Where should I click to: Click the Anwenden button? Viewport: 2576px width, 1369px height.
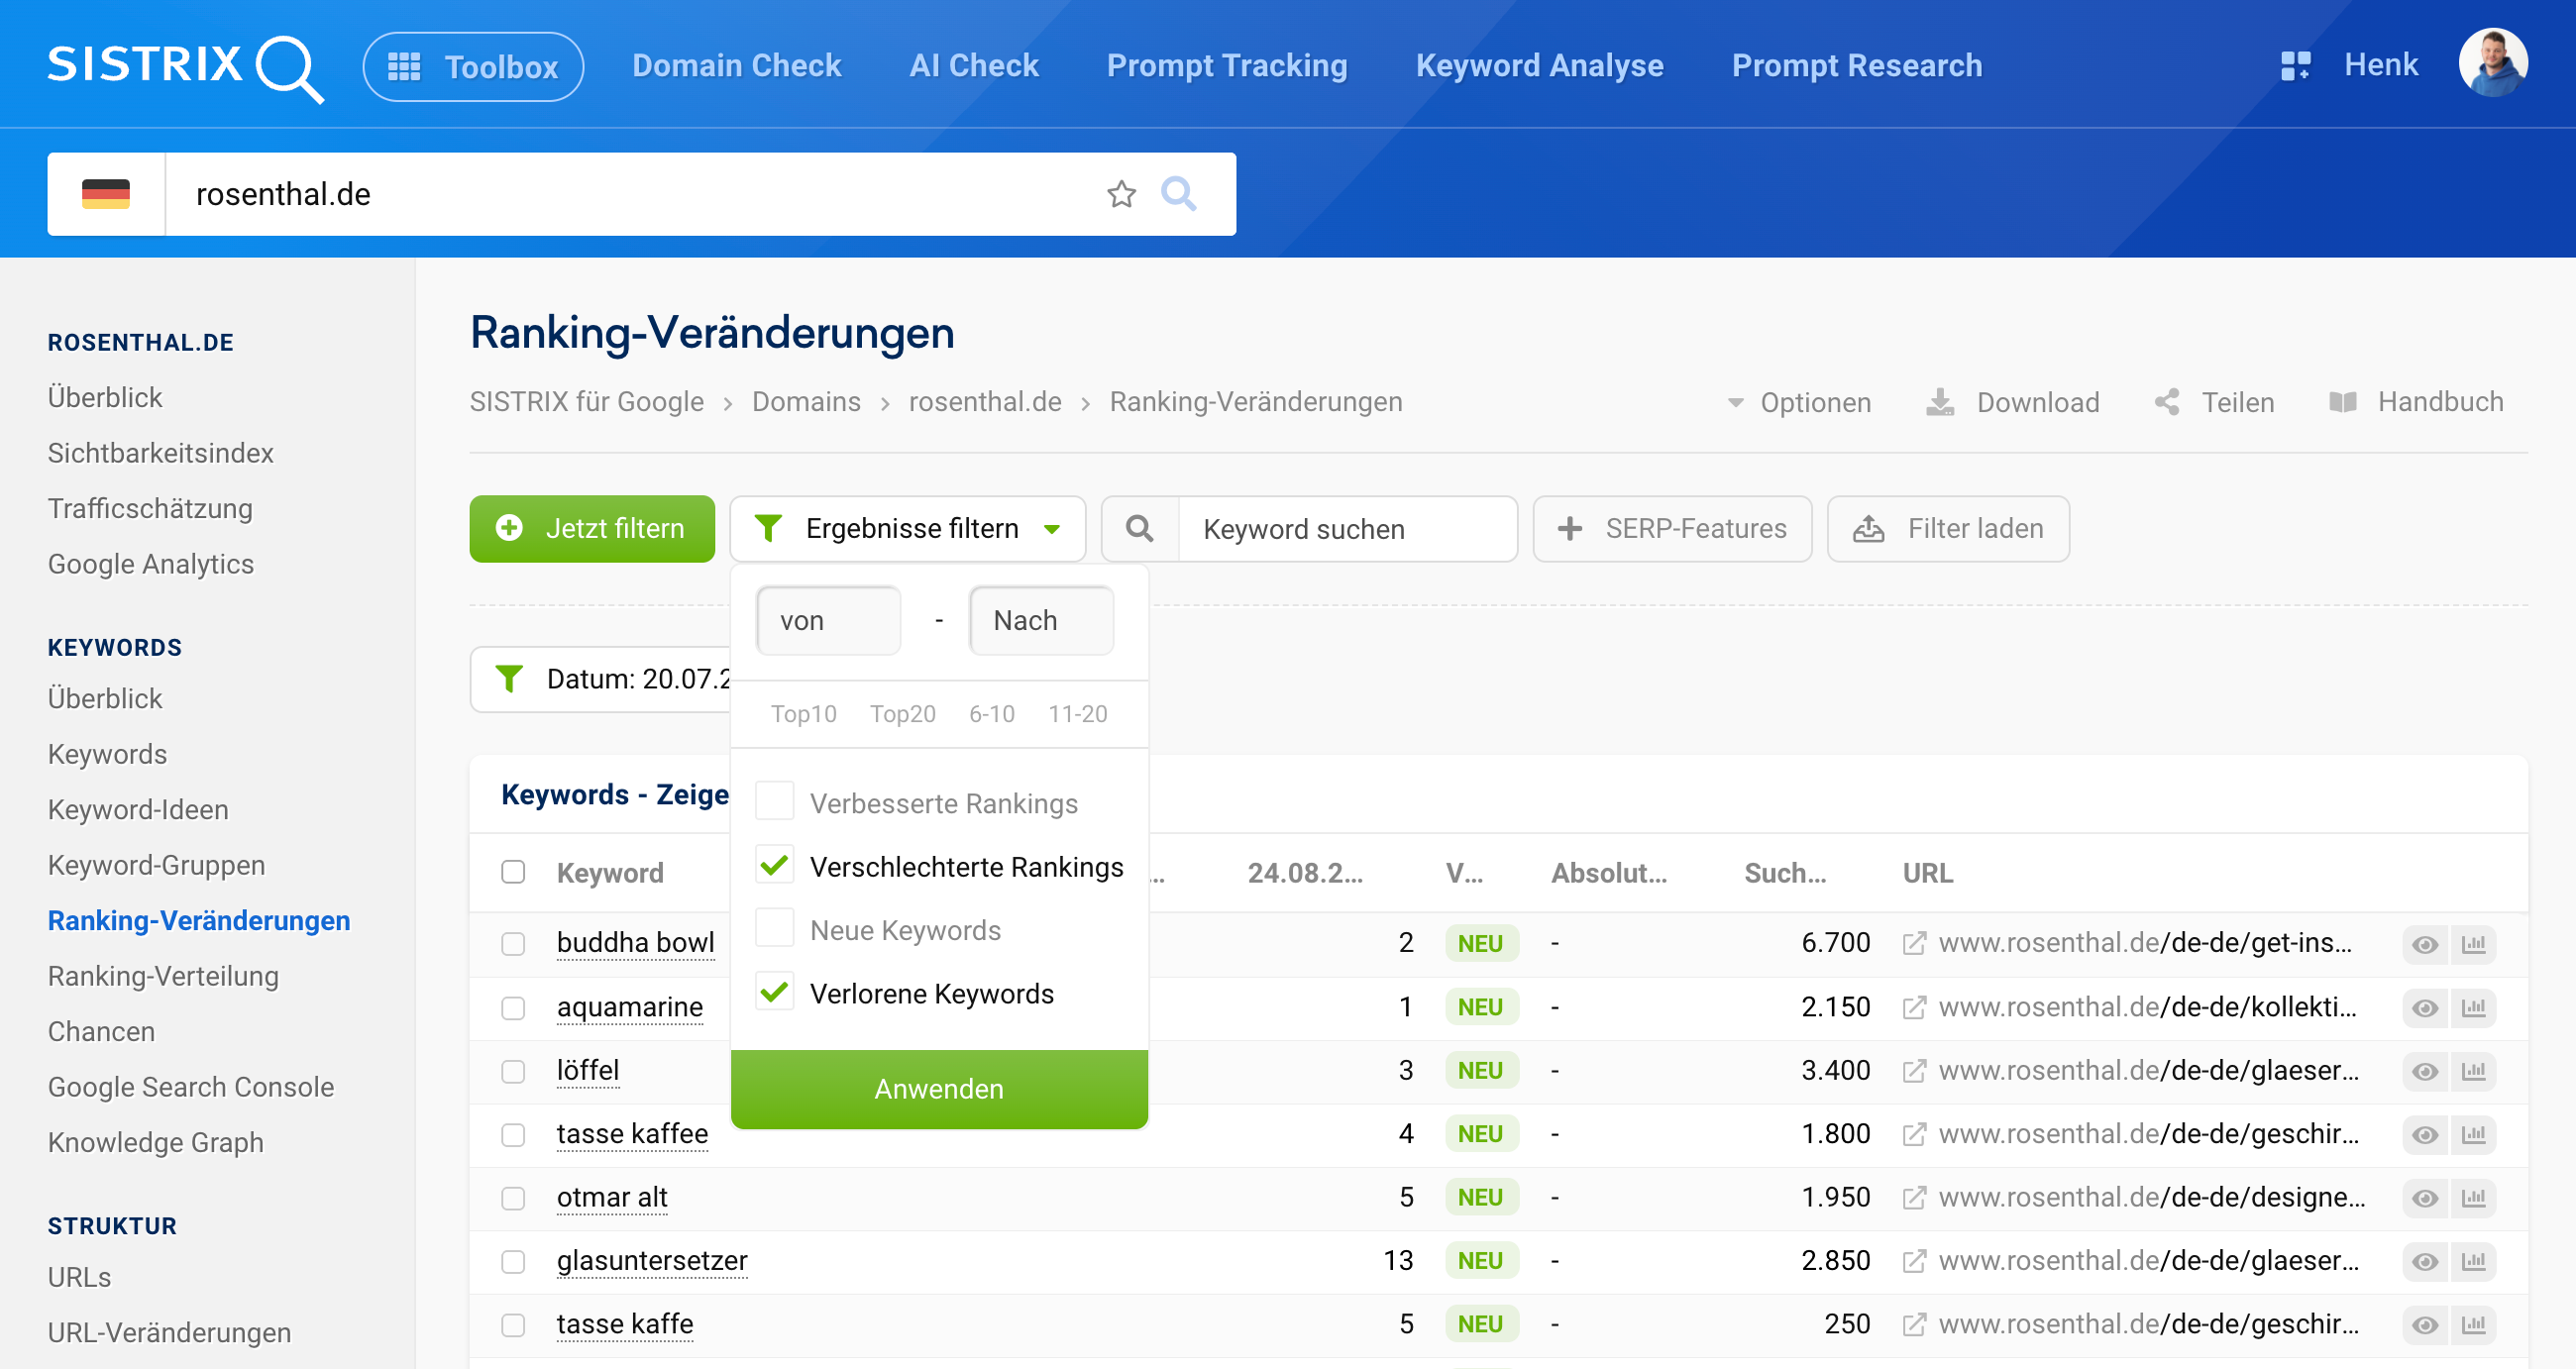[x=939, y=1089]
